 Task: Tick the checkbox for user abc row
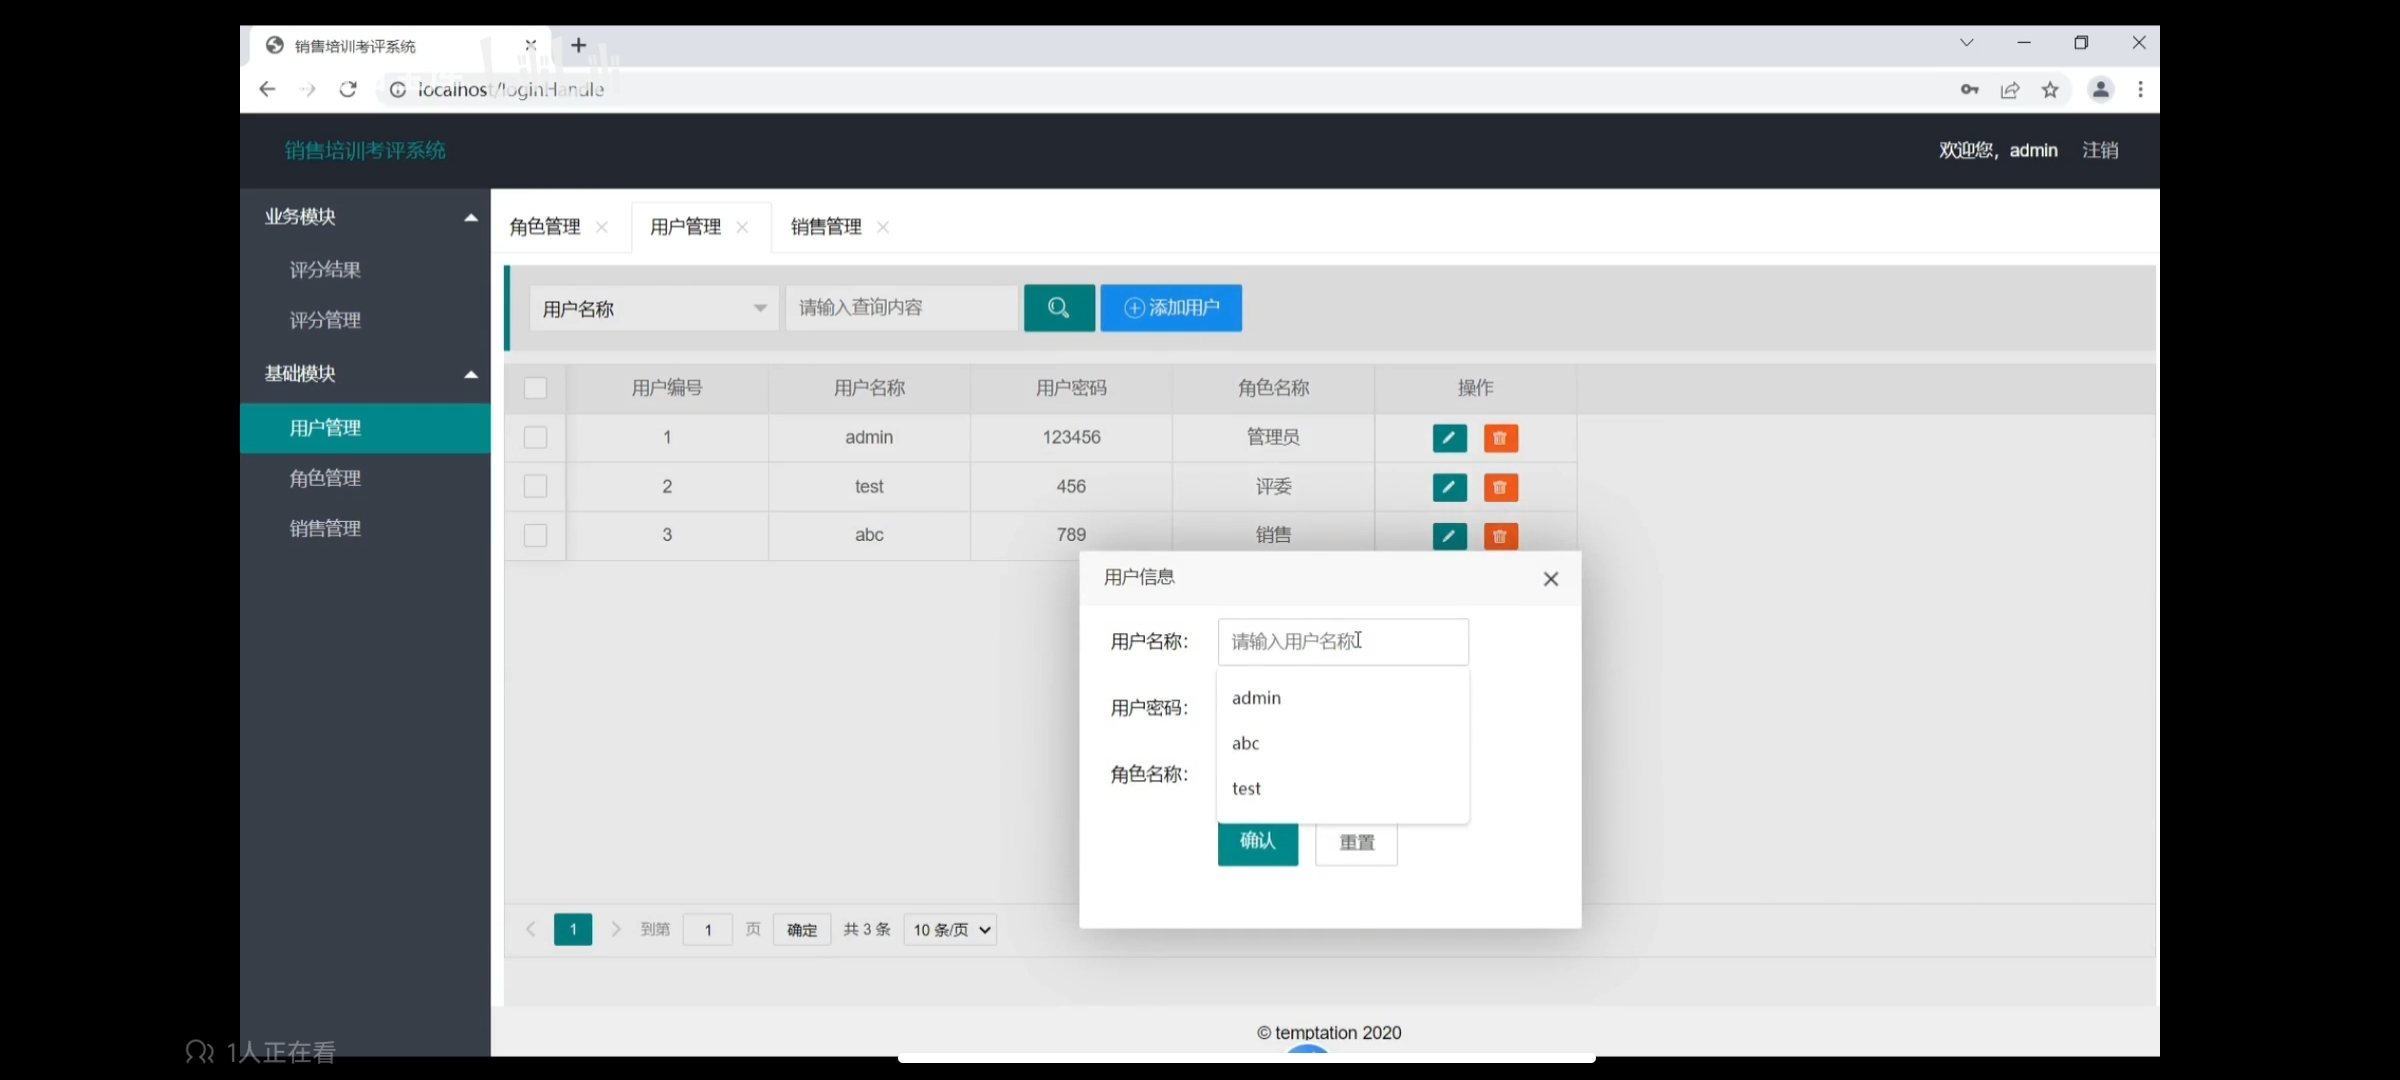point(535,535)
